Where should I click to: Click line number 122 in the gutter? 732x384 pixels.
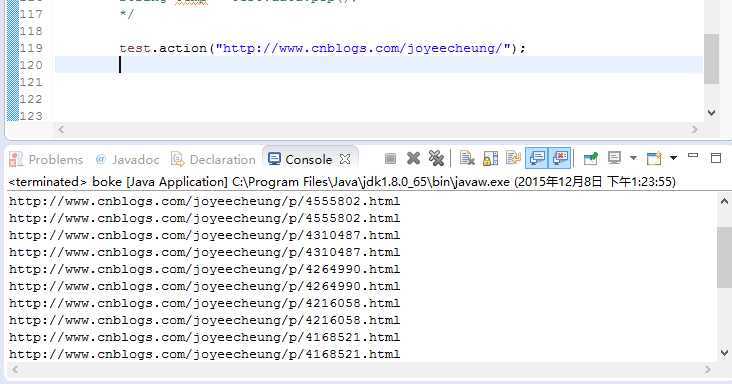[x=31, y=99]
